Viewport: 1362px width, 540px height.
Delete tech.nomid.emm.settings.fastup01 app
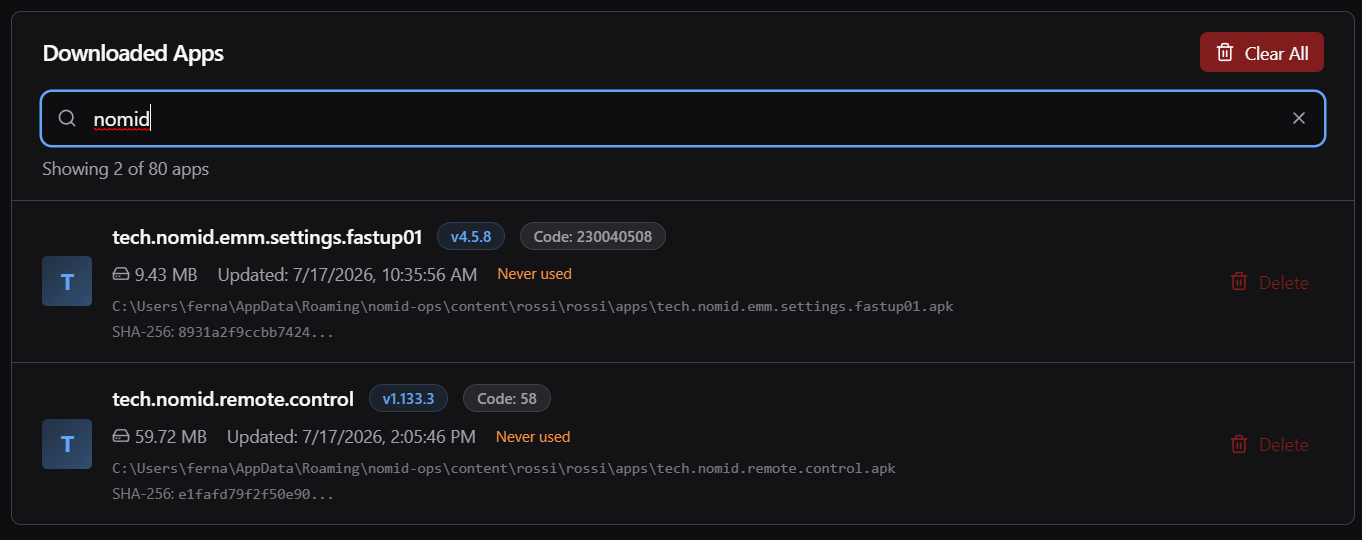(1269, 282)
